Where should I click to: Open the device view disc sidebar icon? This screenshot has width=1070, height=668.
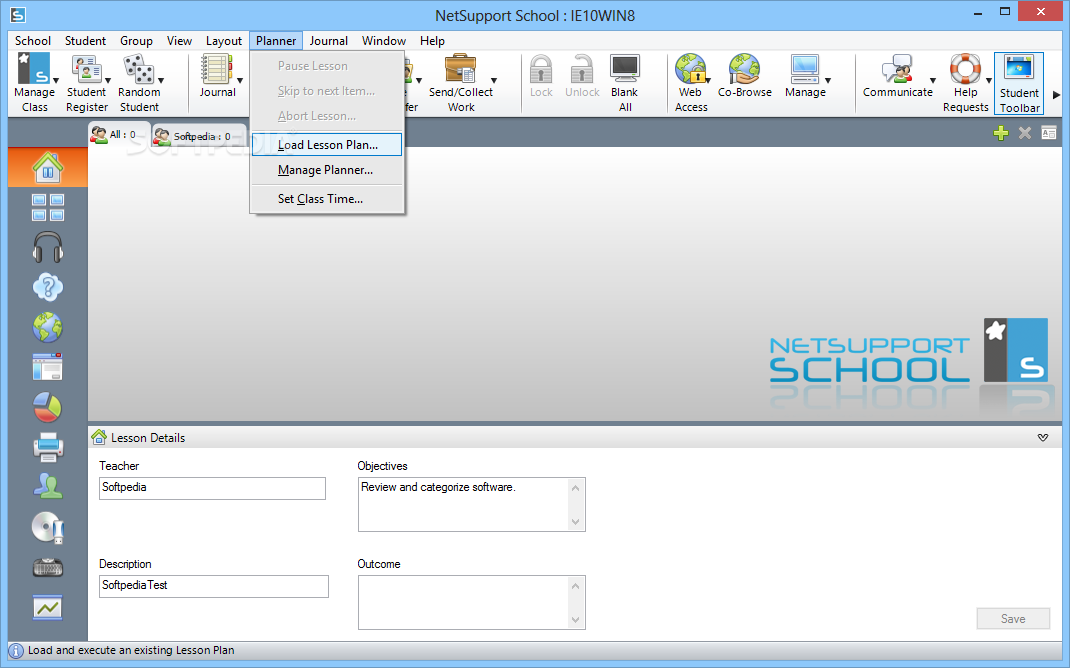[x=48, y=527]
